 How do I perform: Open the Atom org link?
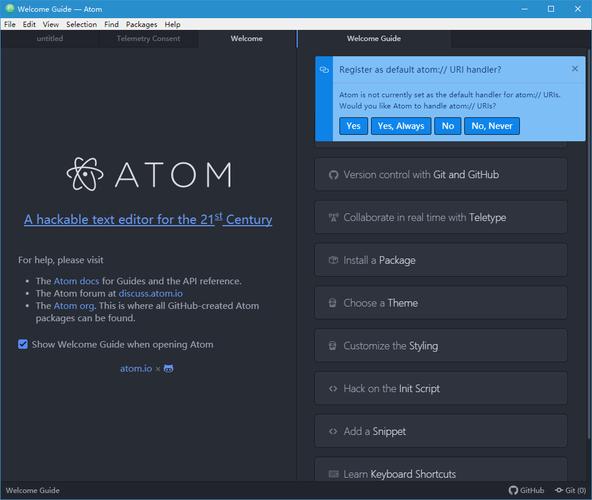point(75,306)
